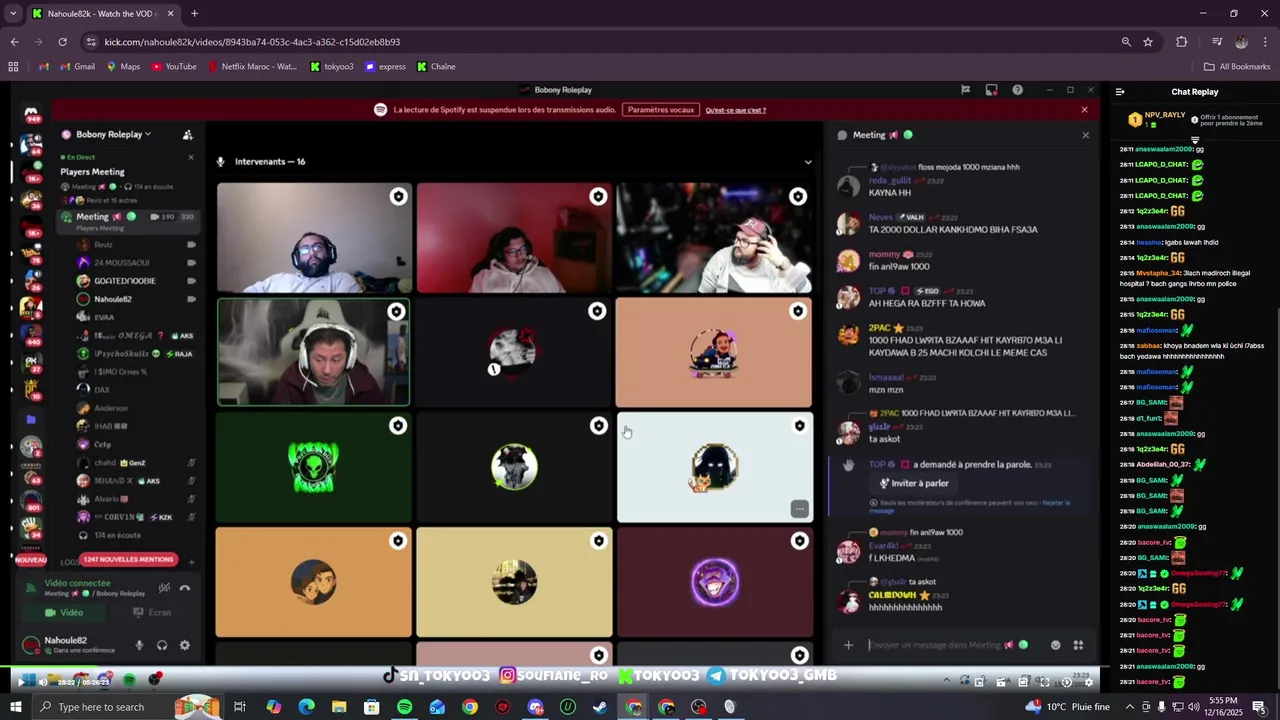Toggle noise suppression icon in voice panel
The height and width of the screenshot is (720, 1280).
click(x=164, y=588)
